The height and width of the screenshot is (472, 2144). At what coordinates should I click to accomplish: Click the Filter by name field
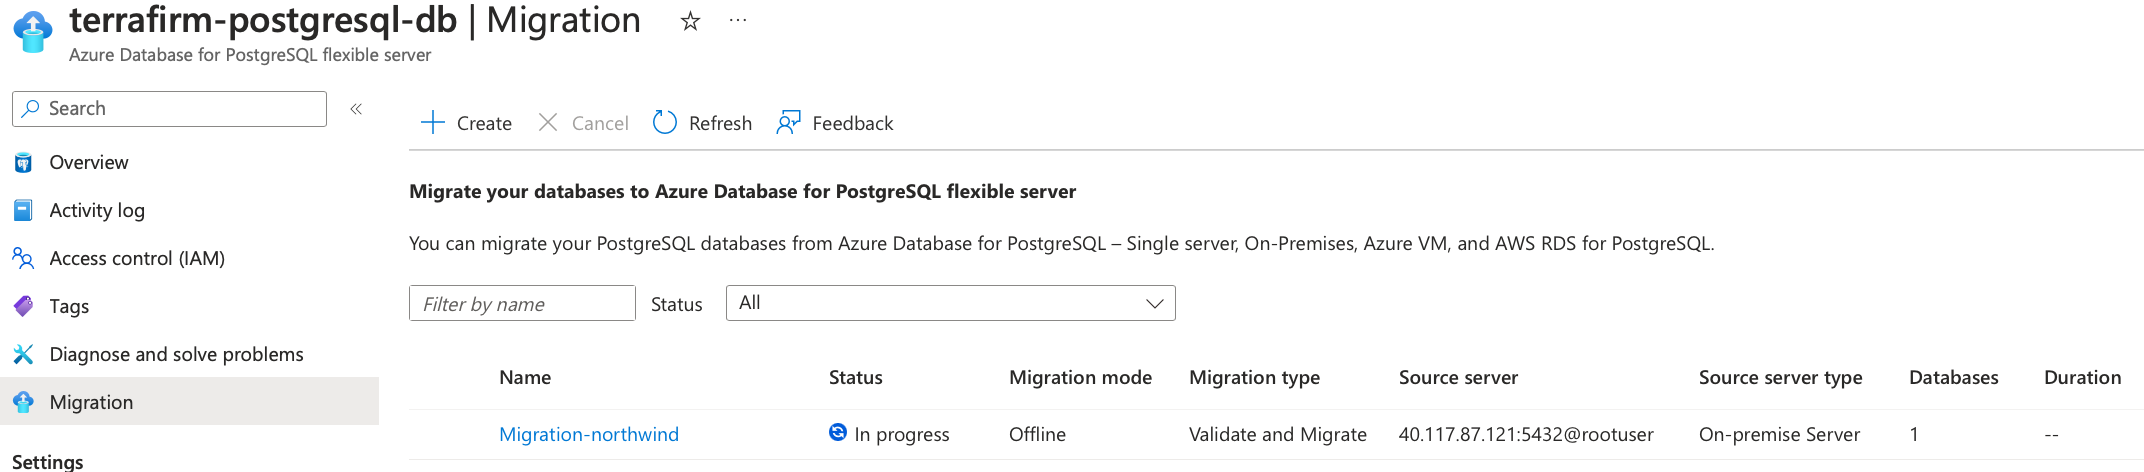522,304
